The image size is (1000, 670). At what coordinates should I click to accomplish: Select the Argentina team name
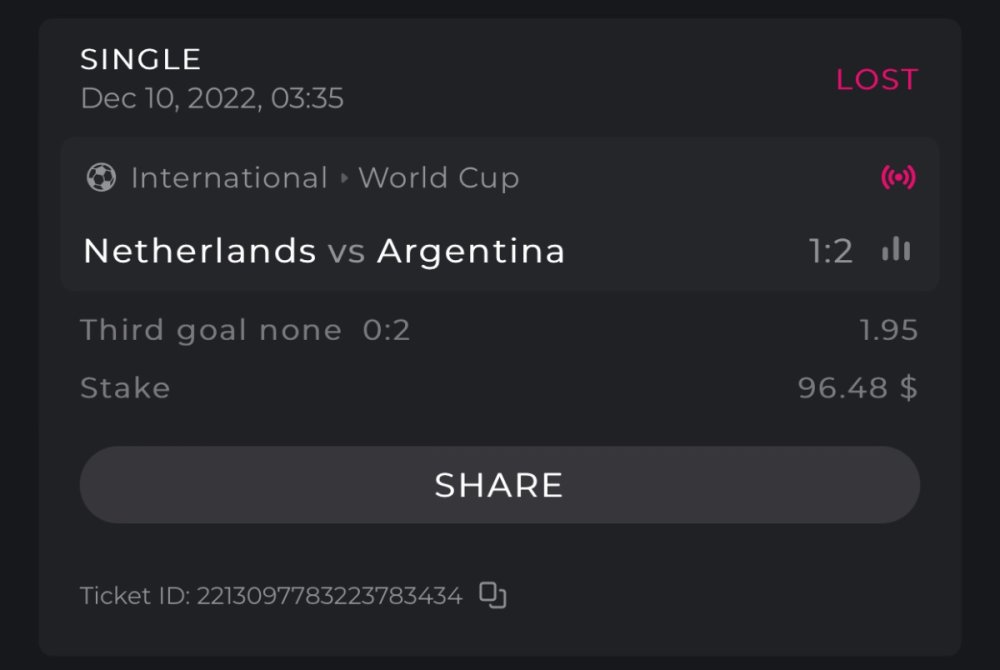(x=471, y=251)
